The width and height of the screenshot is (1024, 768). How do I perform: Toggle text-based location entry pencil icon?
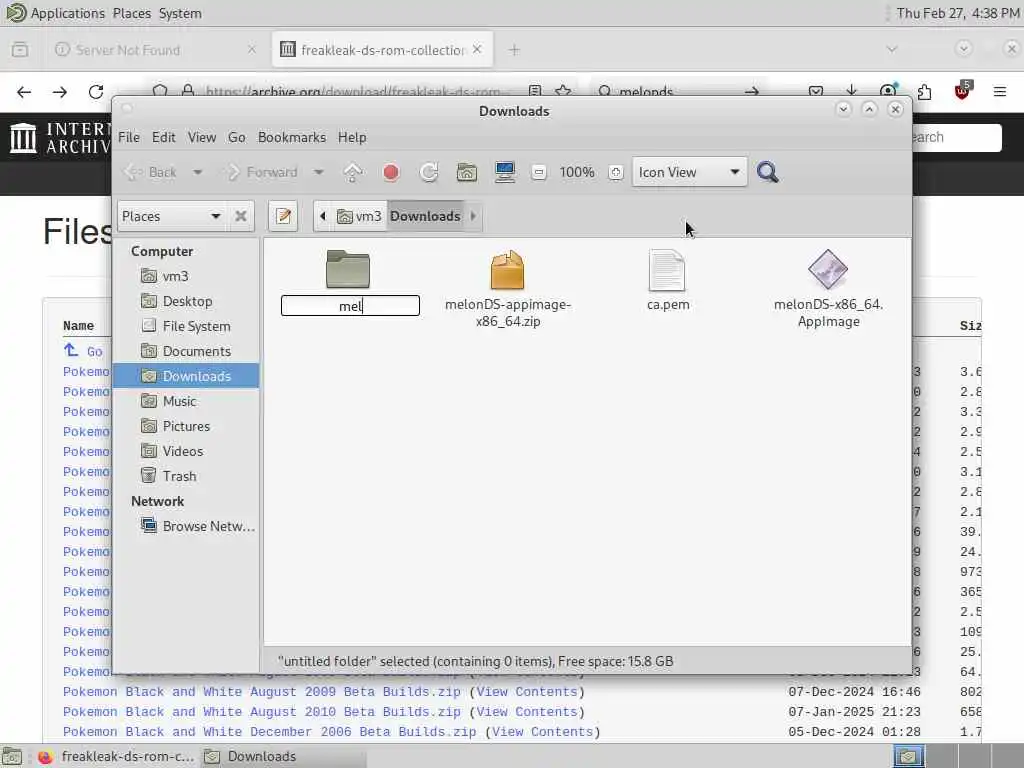click(283, 216)
